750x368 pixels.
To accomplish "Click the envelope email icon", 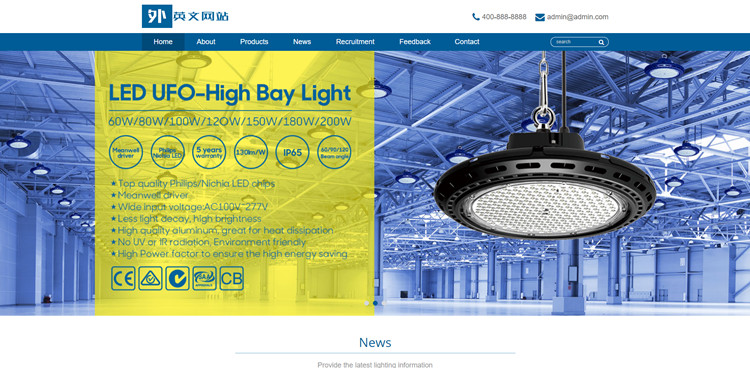I will [x=540, y=17].
